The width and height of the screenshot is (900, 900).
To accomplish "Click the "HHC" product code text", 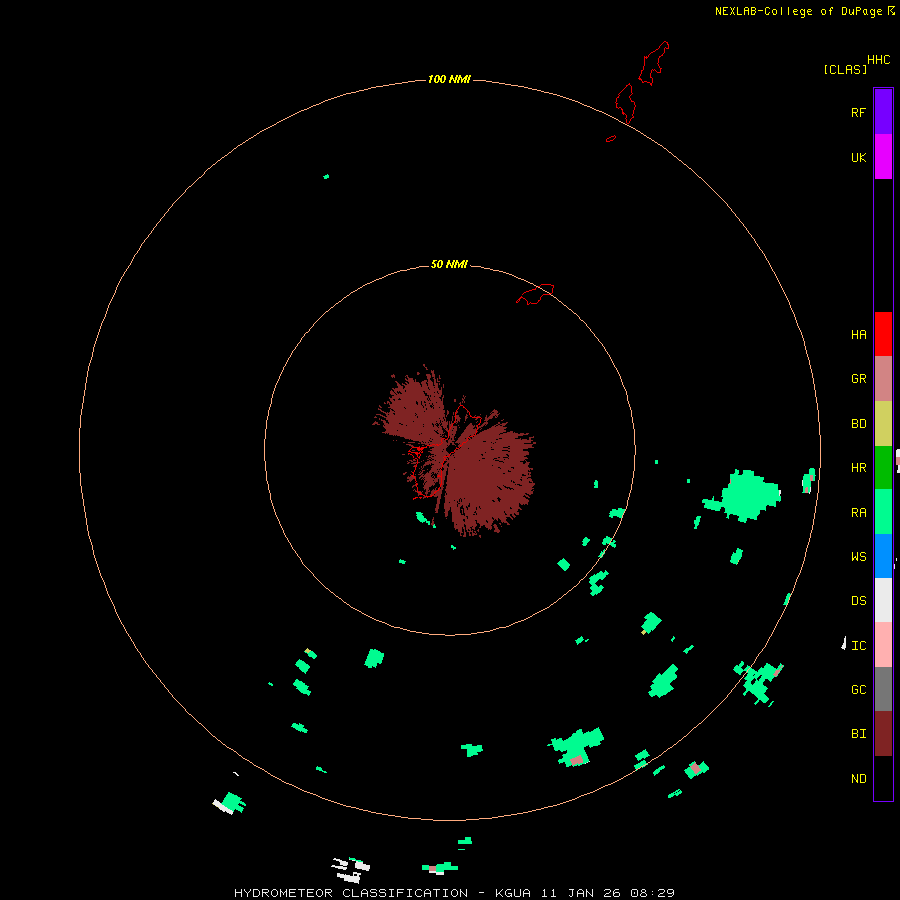I will click(x=879, y=60).
